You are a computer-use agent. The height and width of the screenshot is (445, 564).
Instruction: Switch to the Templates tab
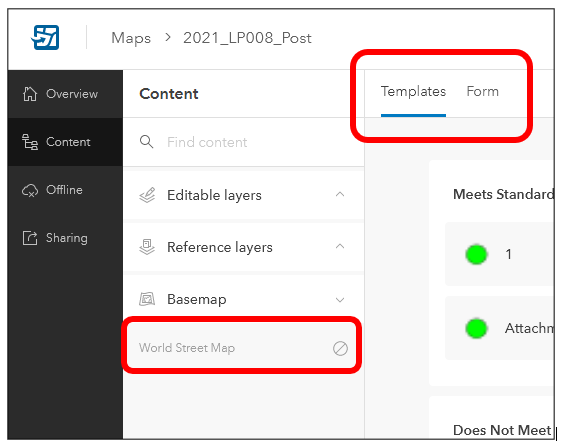(x=413, y=92)
